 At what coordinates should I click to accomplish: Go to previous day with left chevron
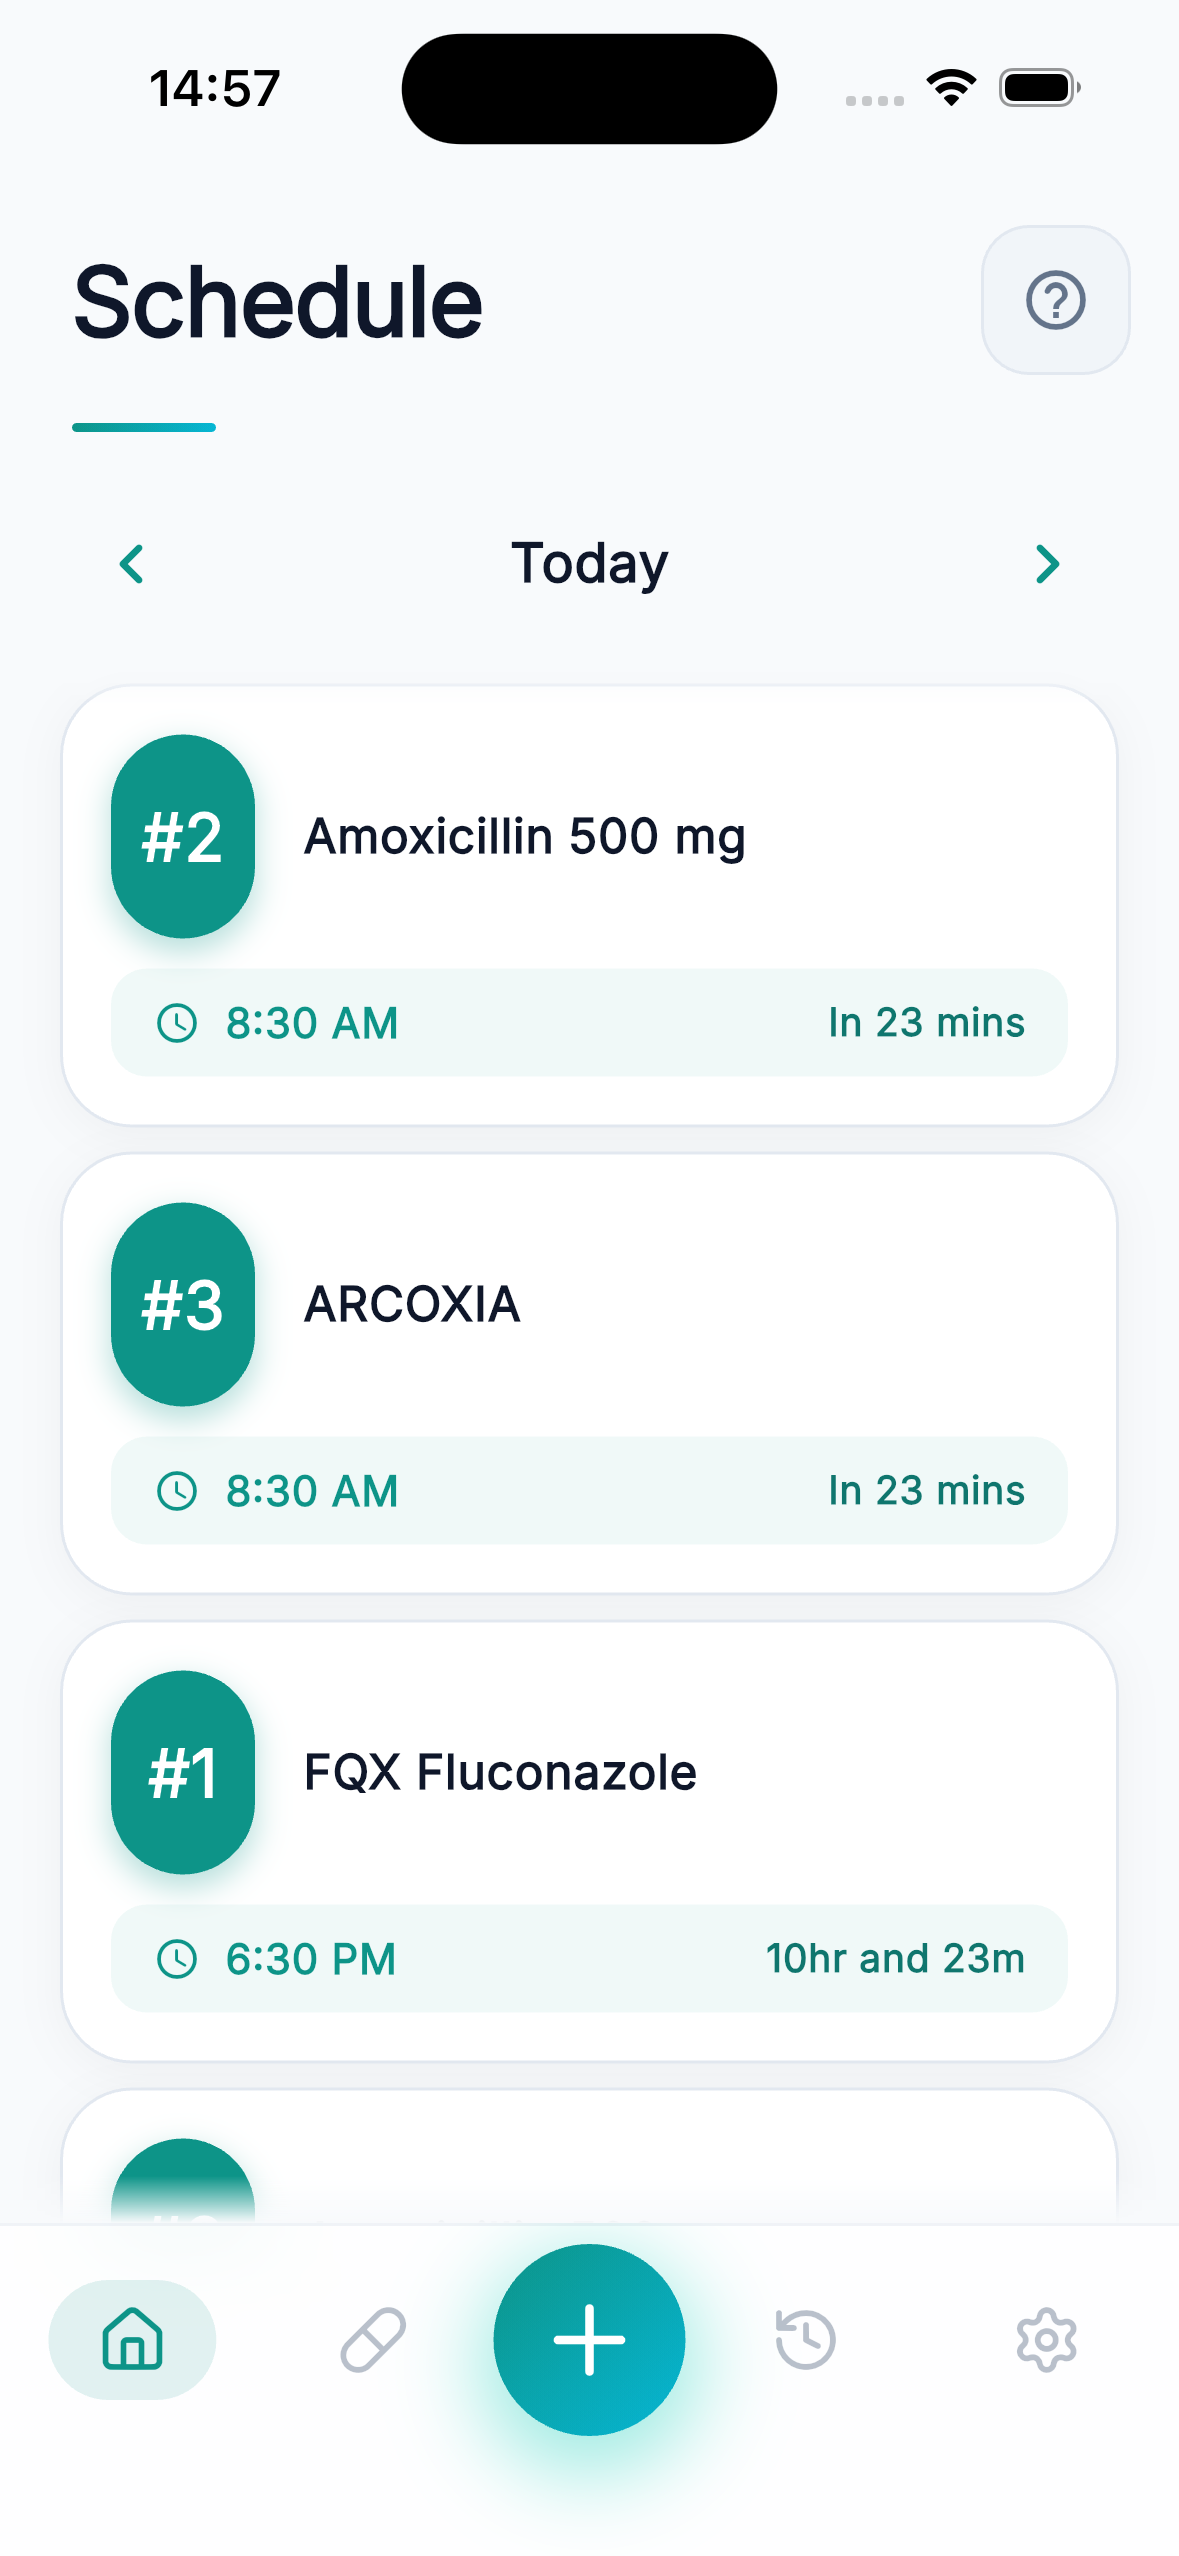(131, 564)
